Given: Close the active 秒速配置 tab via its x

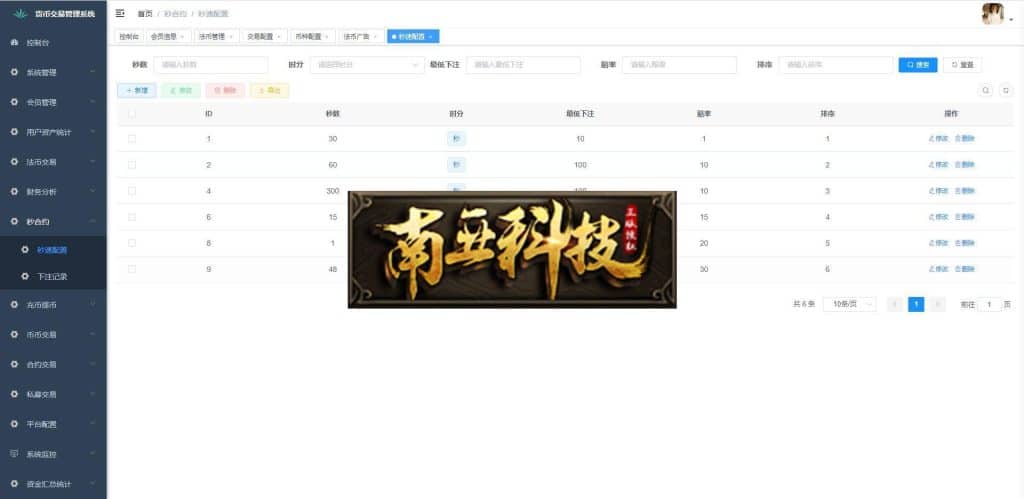Looking at the screenshot, I should pos(430,37).
